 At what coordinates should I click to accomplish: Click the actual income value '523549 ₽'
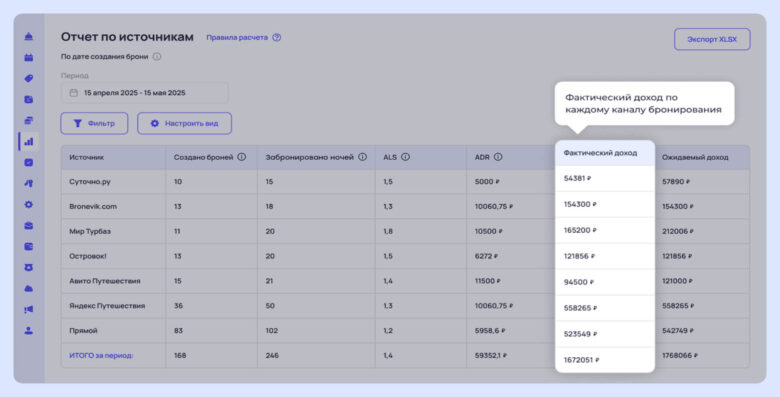580,334
